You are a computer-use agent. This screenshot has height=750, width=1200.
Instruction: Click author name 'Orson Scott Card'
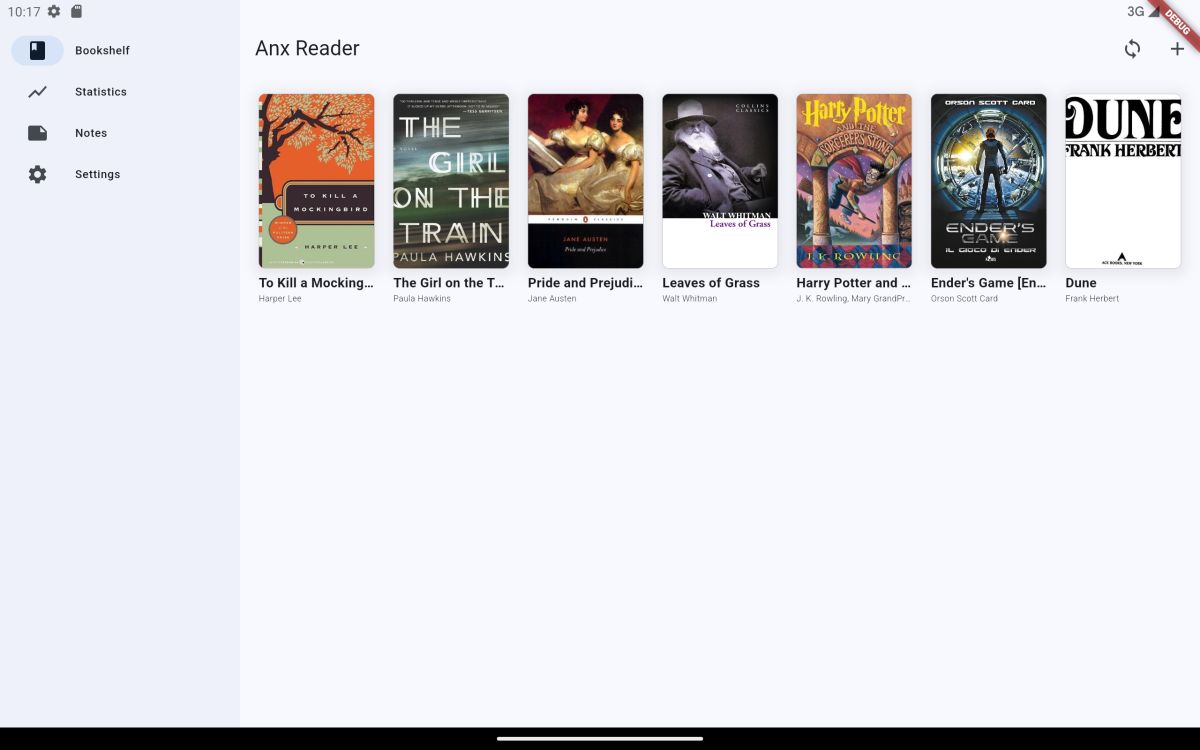point(964,299)
